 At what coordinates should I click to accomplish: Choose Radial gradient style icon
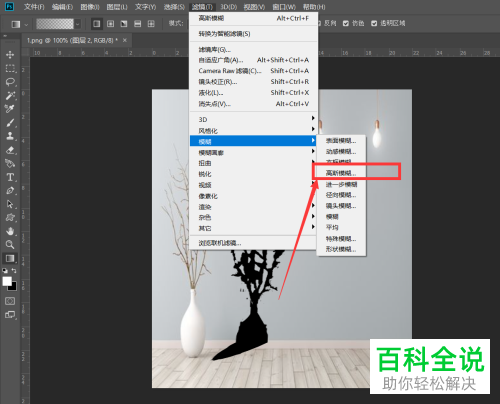click(x=110, y=24)
